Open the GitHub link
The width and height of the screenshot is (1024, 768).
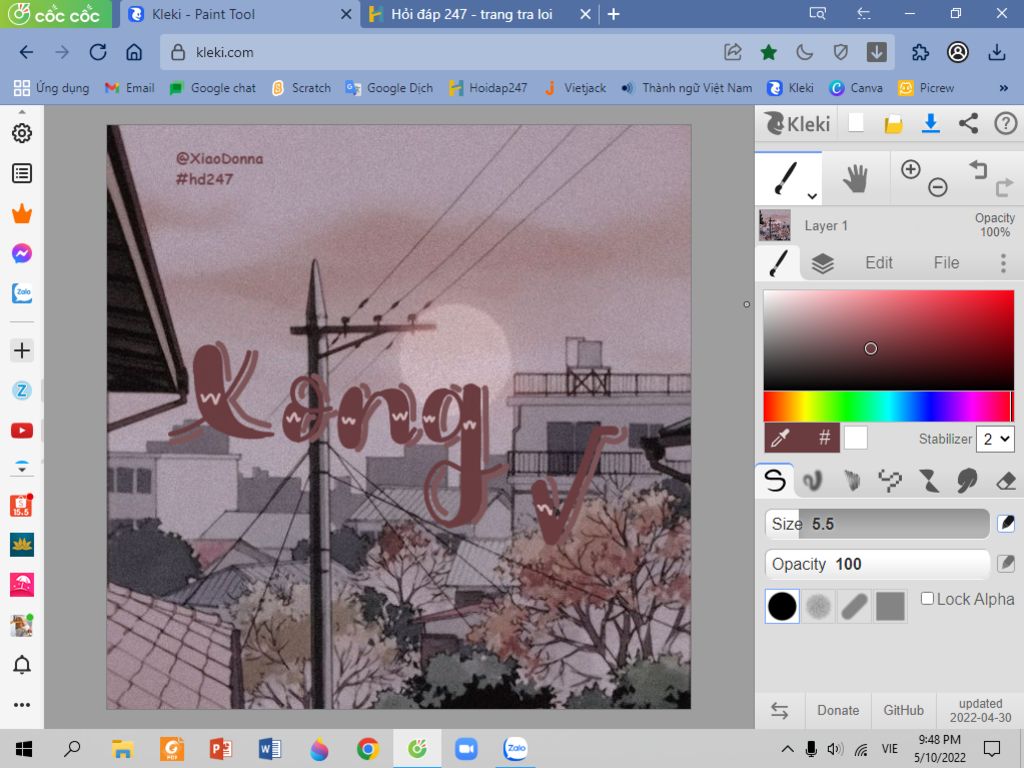pos(903,710)
